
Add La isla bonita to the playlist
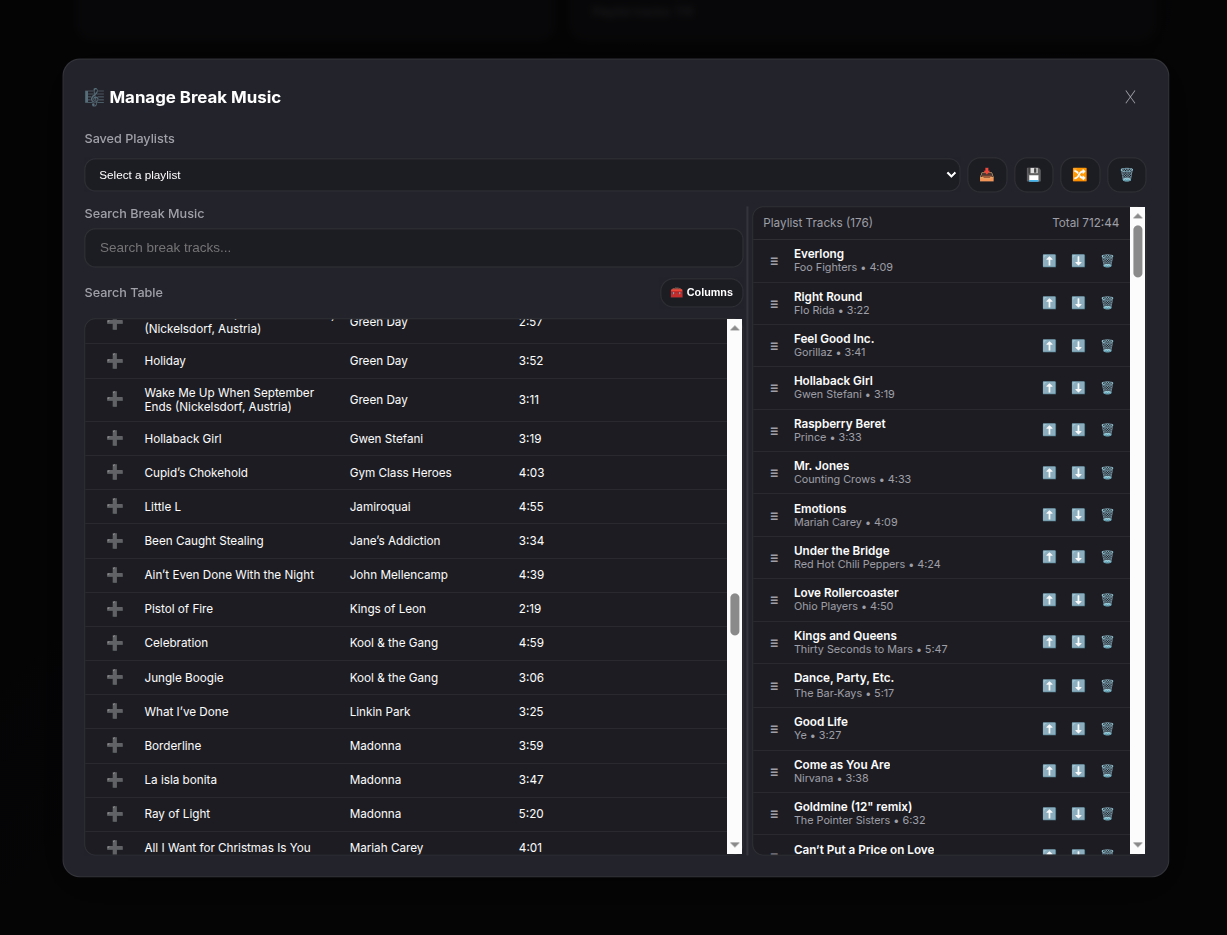point(115,779)
